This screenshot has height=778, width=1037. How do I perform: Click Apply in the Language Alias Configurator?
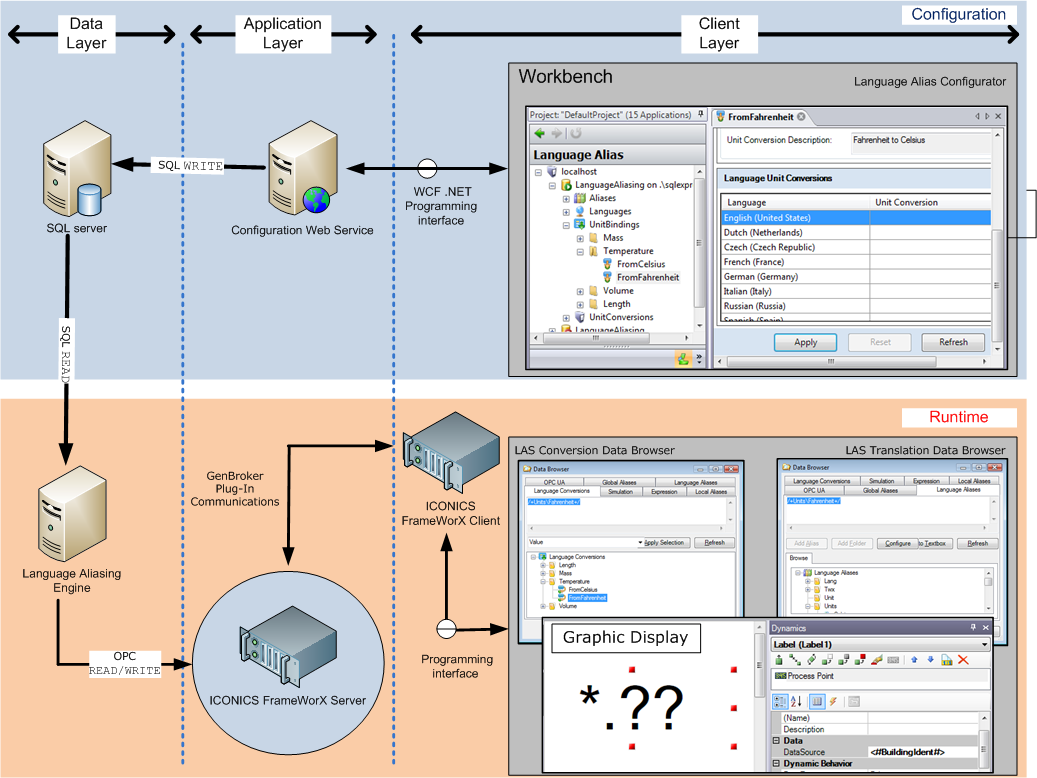[x=805, y=342]
